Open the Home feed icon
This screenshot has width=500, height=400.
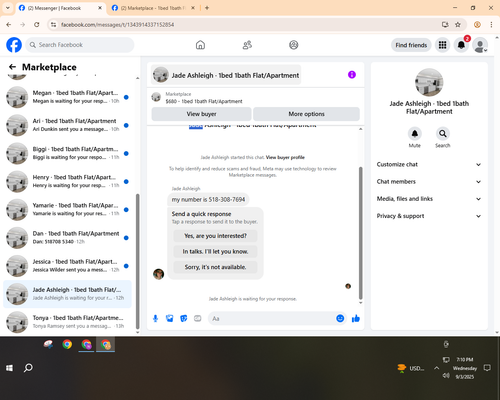pyautogui.click(x=200, y=45)
